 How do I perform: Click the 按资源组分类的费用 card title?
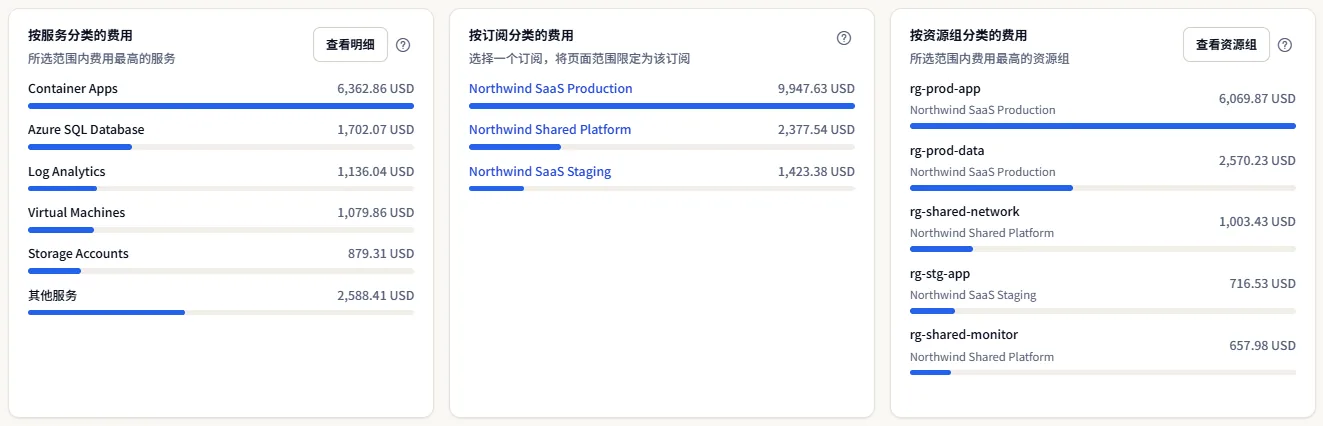969,36
